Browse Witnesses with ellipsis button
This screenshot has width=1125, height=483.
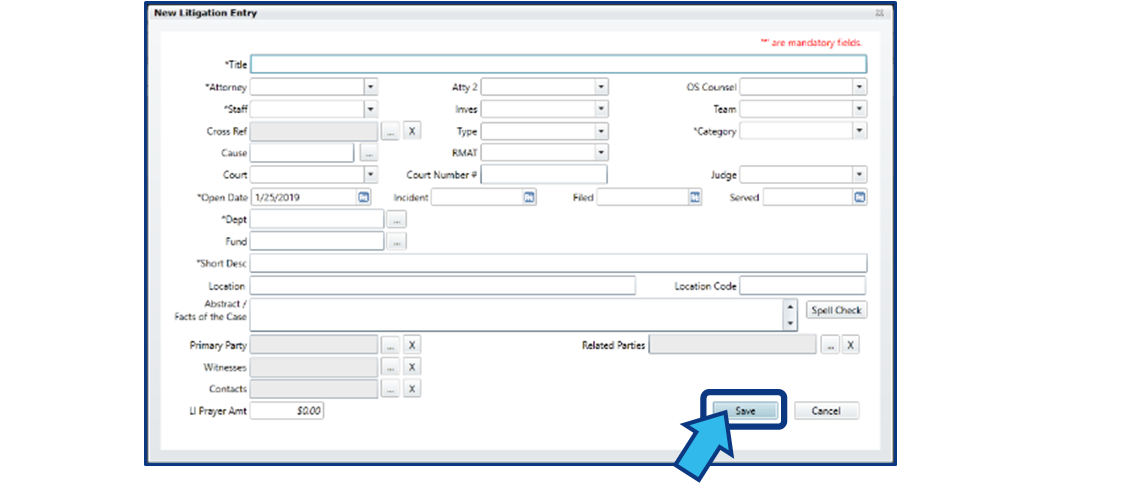pyautogui.click(x=390, y=367)
